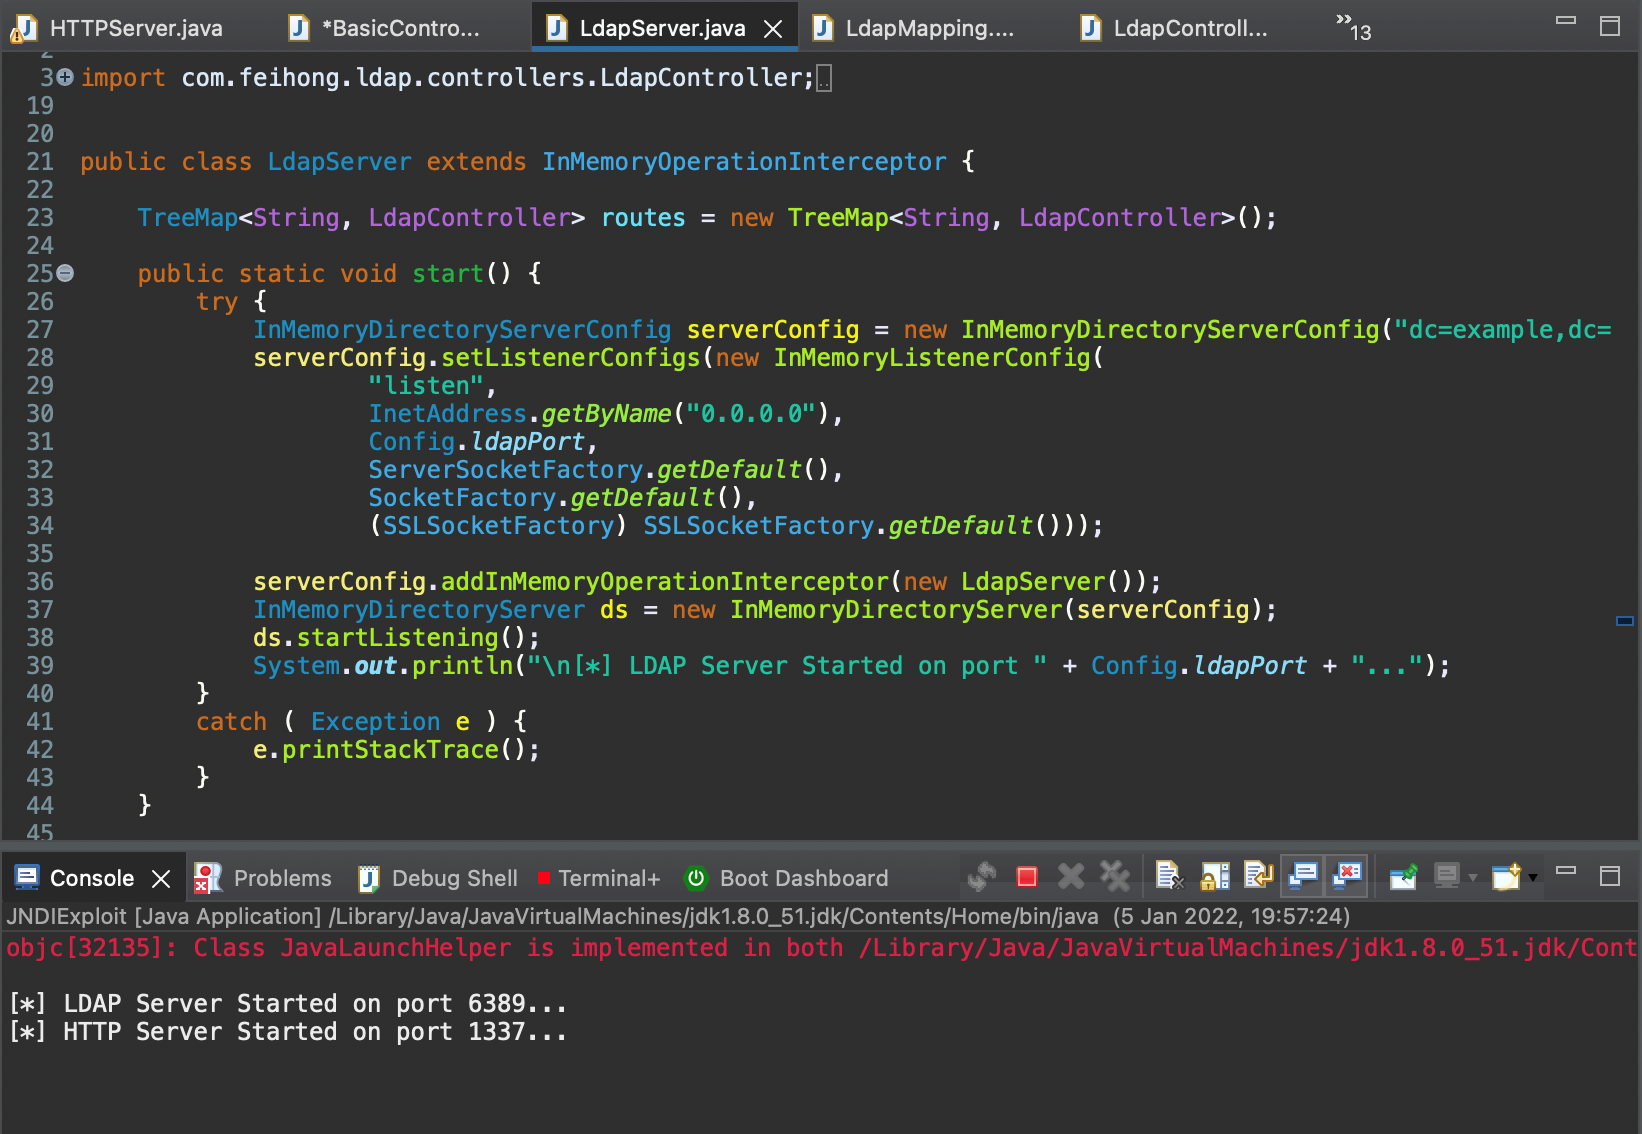1642x1134 pixels.
Task: Click setListenerConfigs on line 28
Action: 570,358
